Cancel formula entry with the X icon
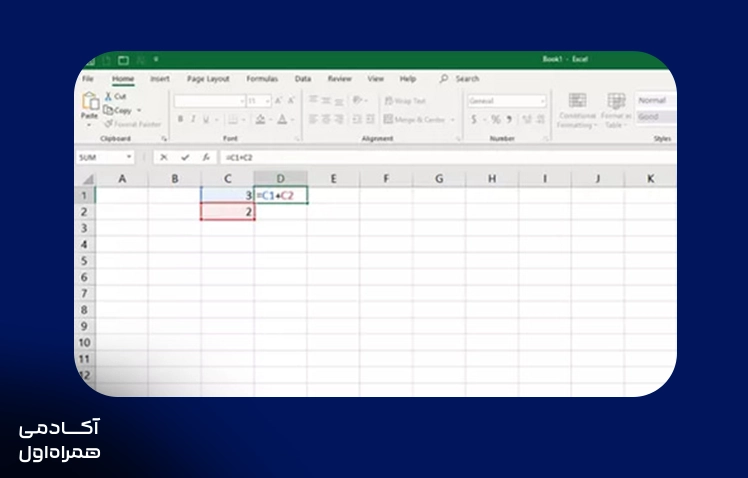748x478 pixels. [x=164, y=157]
